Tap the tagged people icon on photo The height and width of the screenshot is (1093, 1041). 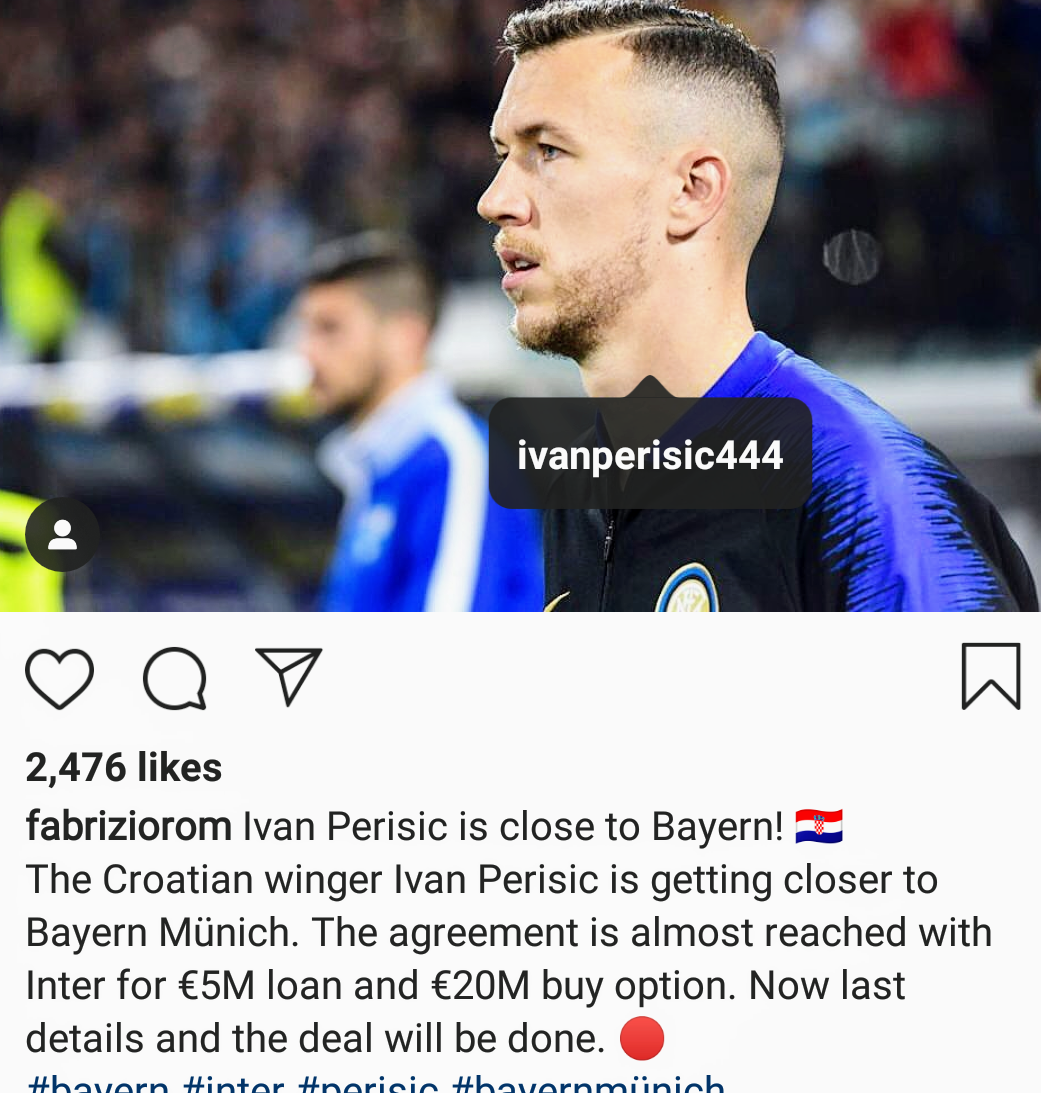click(62, 535)
